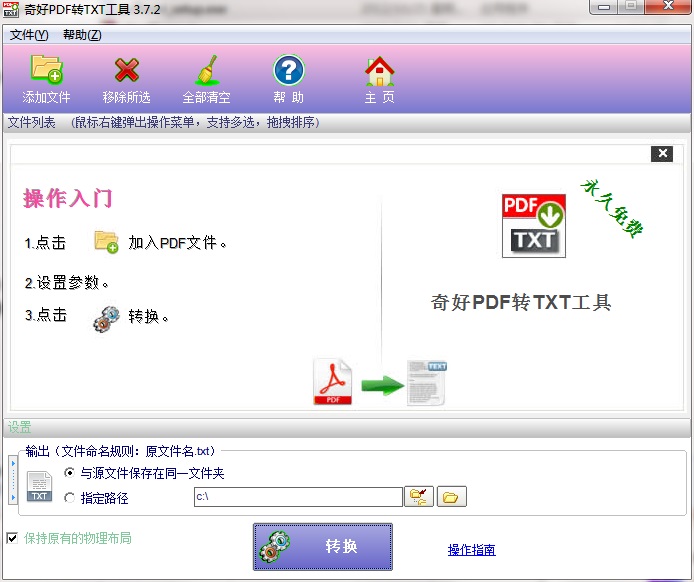The image size is (694, 582).
Task: Click the TXT file icon in output settings
Action: click(x=39, y=486)
